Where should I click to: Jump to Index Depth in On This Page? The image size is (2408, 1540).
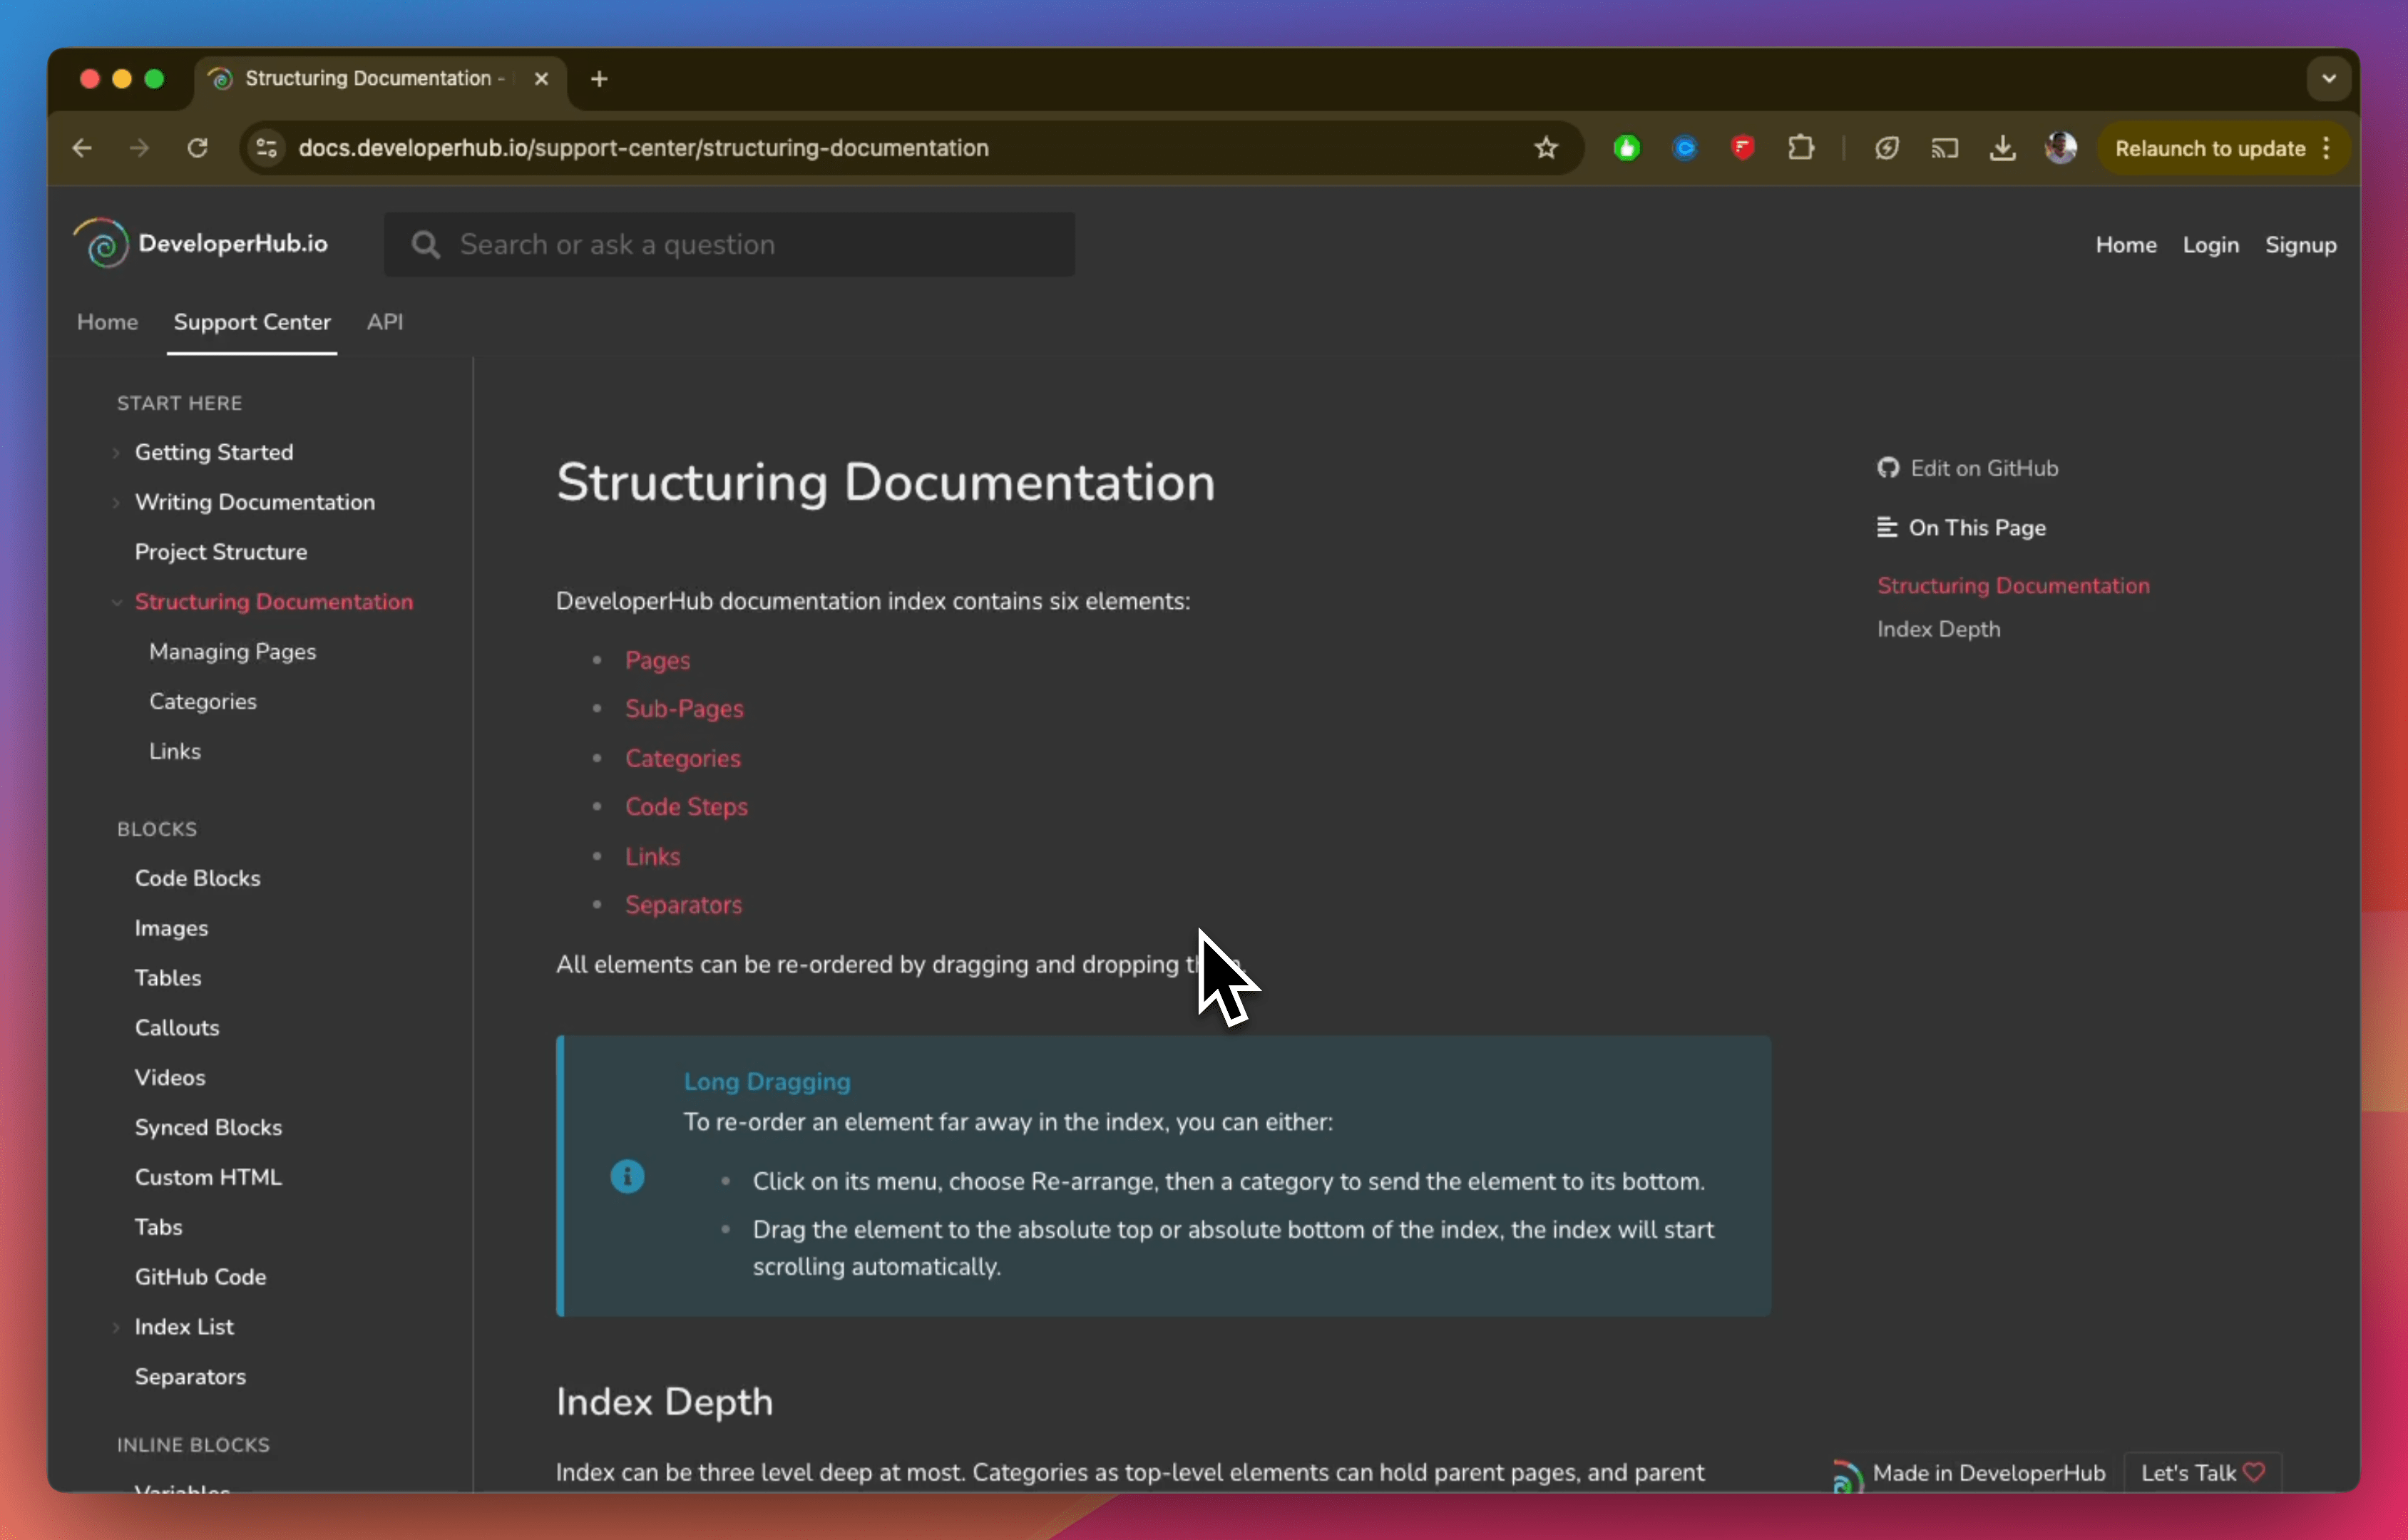click(x=1938, y=629)
